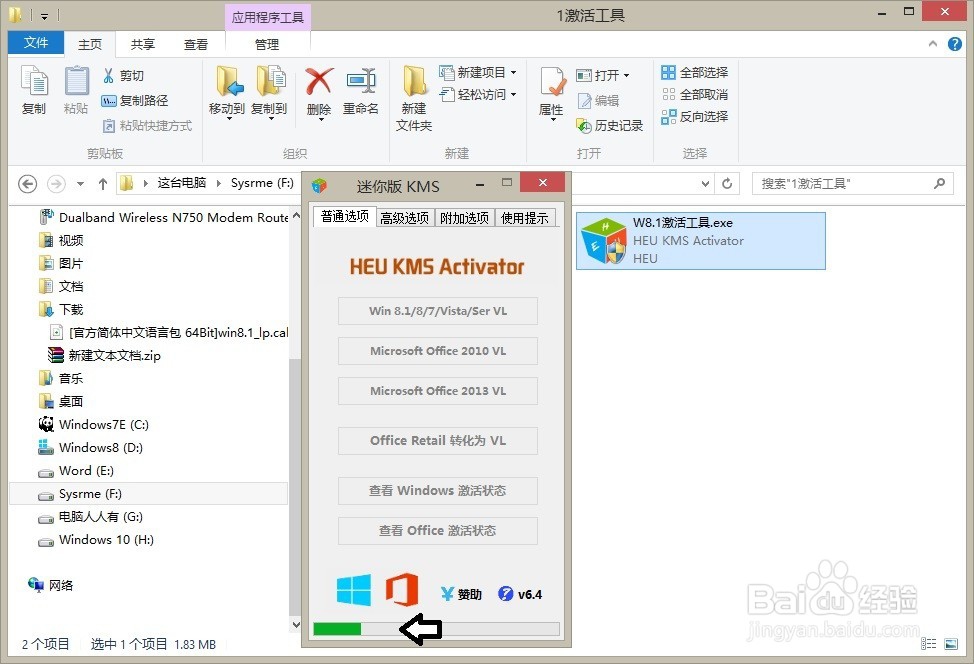Image resolution: width=974 pixels, height=664 pixels.
Task: Open the 桌面 Desktop folder
Action: 61,401
